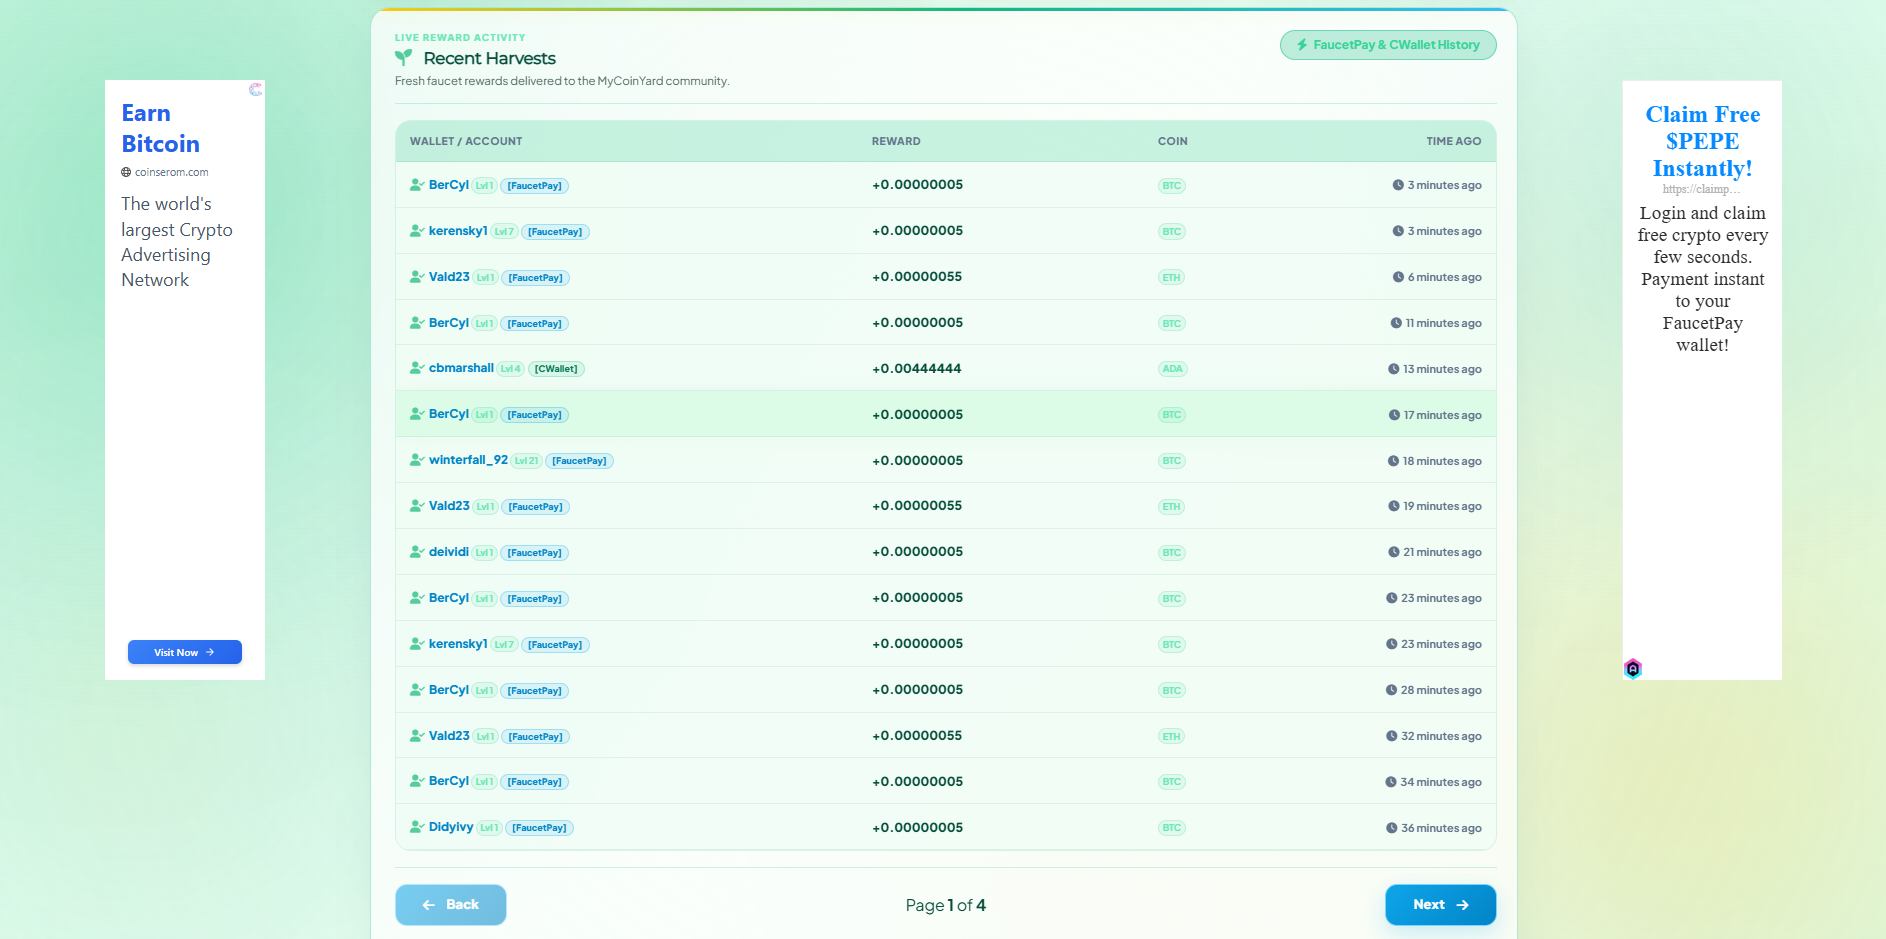The height and width of the screenshot is (939, 1886).
Task: Open FaucetPay & CWallet History
Action: point(1388,45)
